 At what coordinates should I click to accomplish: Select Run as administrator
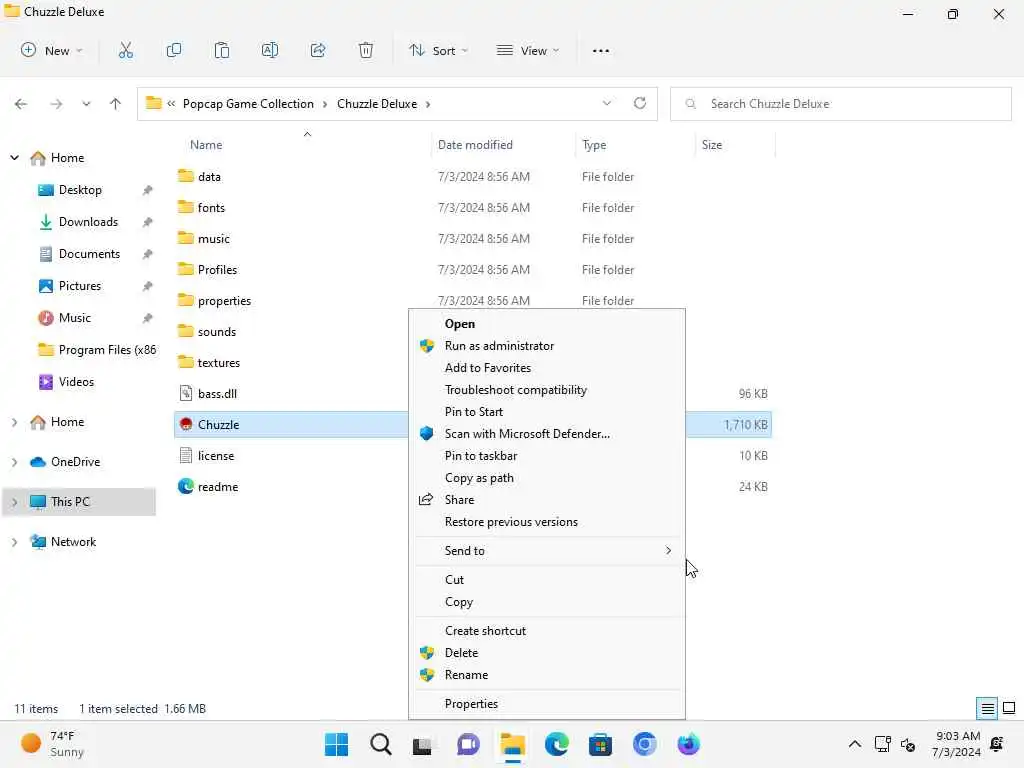547,345
